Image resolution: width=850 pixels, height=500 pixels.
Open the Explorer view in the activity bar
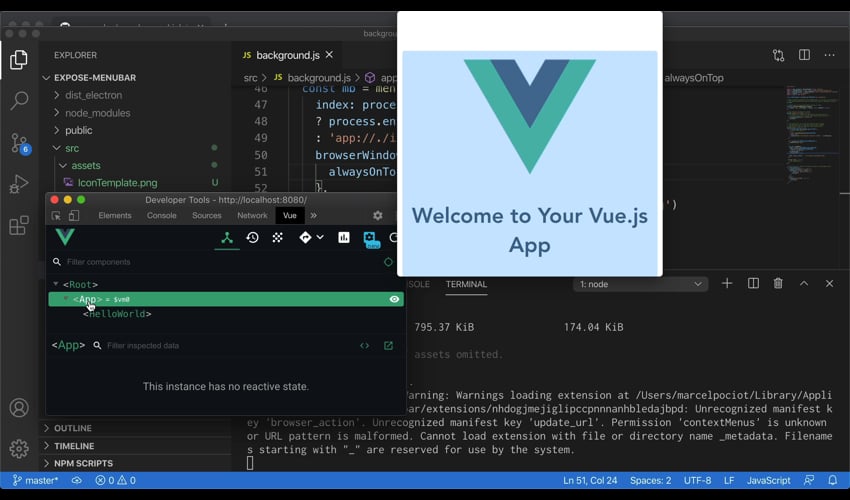pos(19,59)
